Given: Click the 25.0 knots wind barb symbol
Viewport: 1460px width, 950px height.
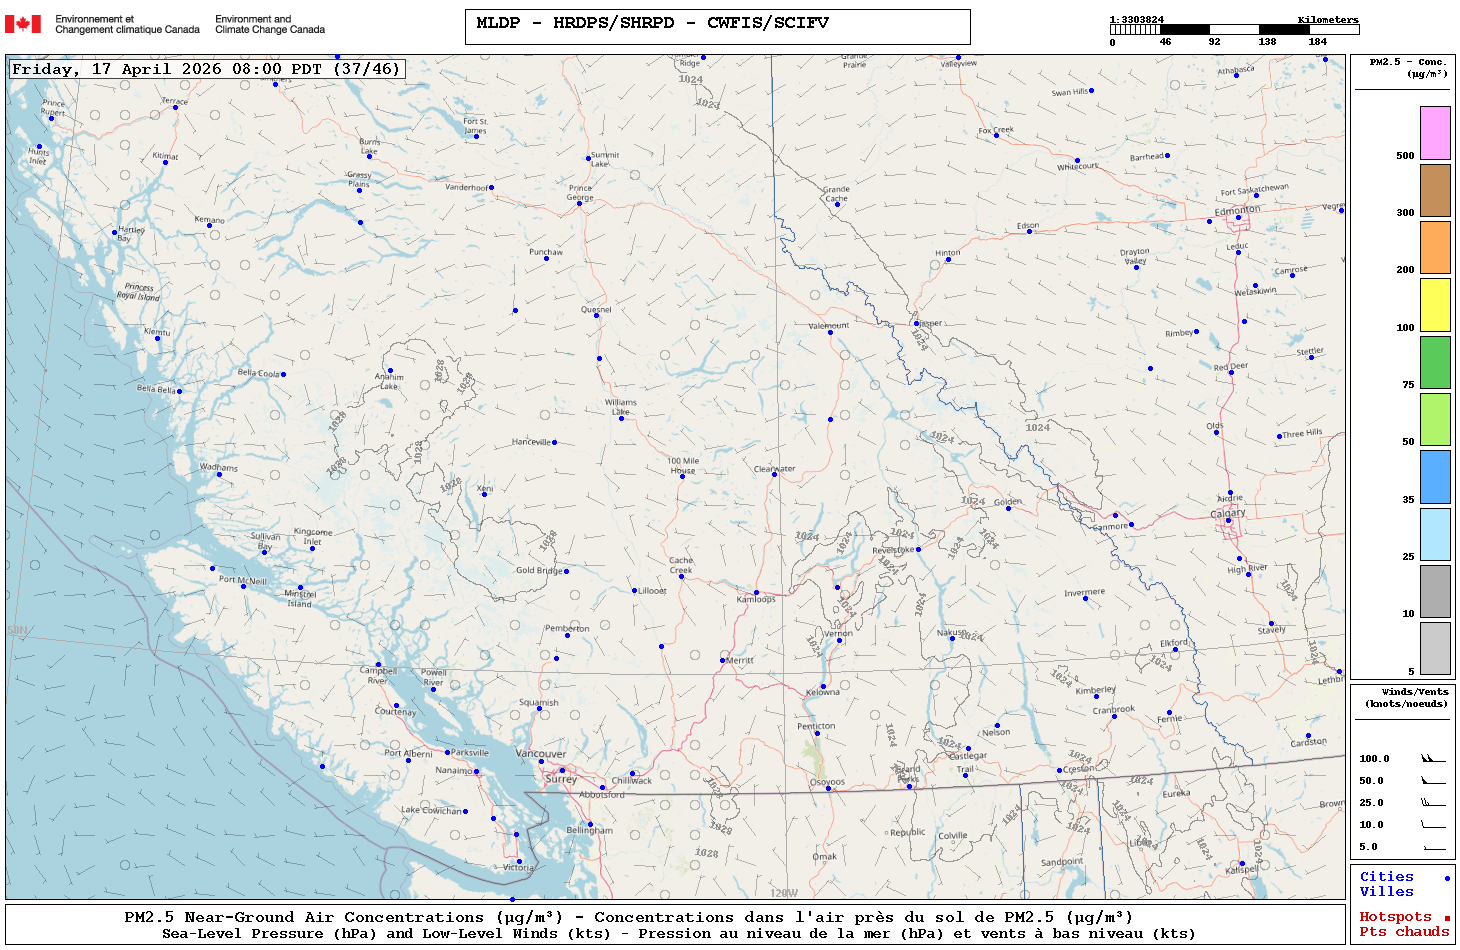Looking at the screenshot, I should coord(1433,803).
